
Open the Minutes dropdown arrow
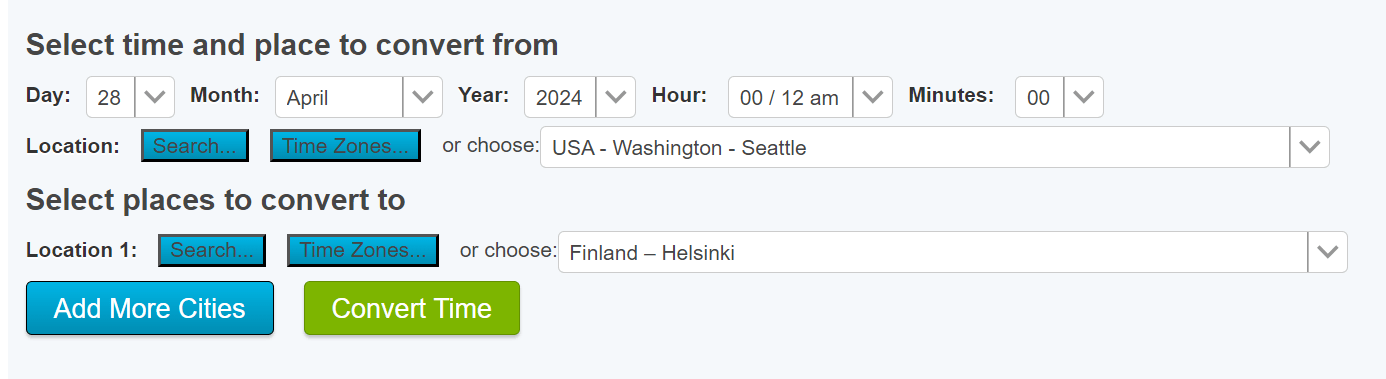coord(1083,97)
